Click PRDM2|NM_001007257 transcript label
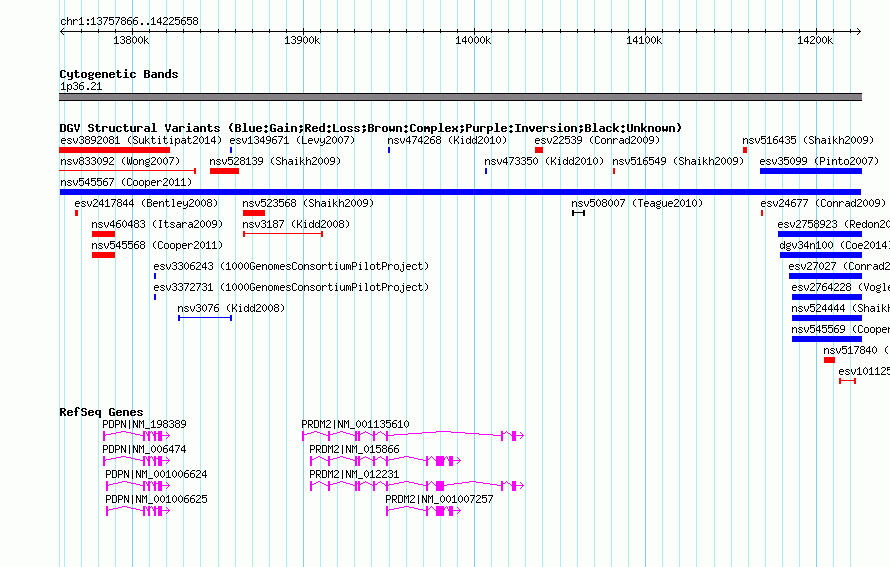The height and width of the screenshot is (567, 890). coord(439,499)
